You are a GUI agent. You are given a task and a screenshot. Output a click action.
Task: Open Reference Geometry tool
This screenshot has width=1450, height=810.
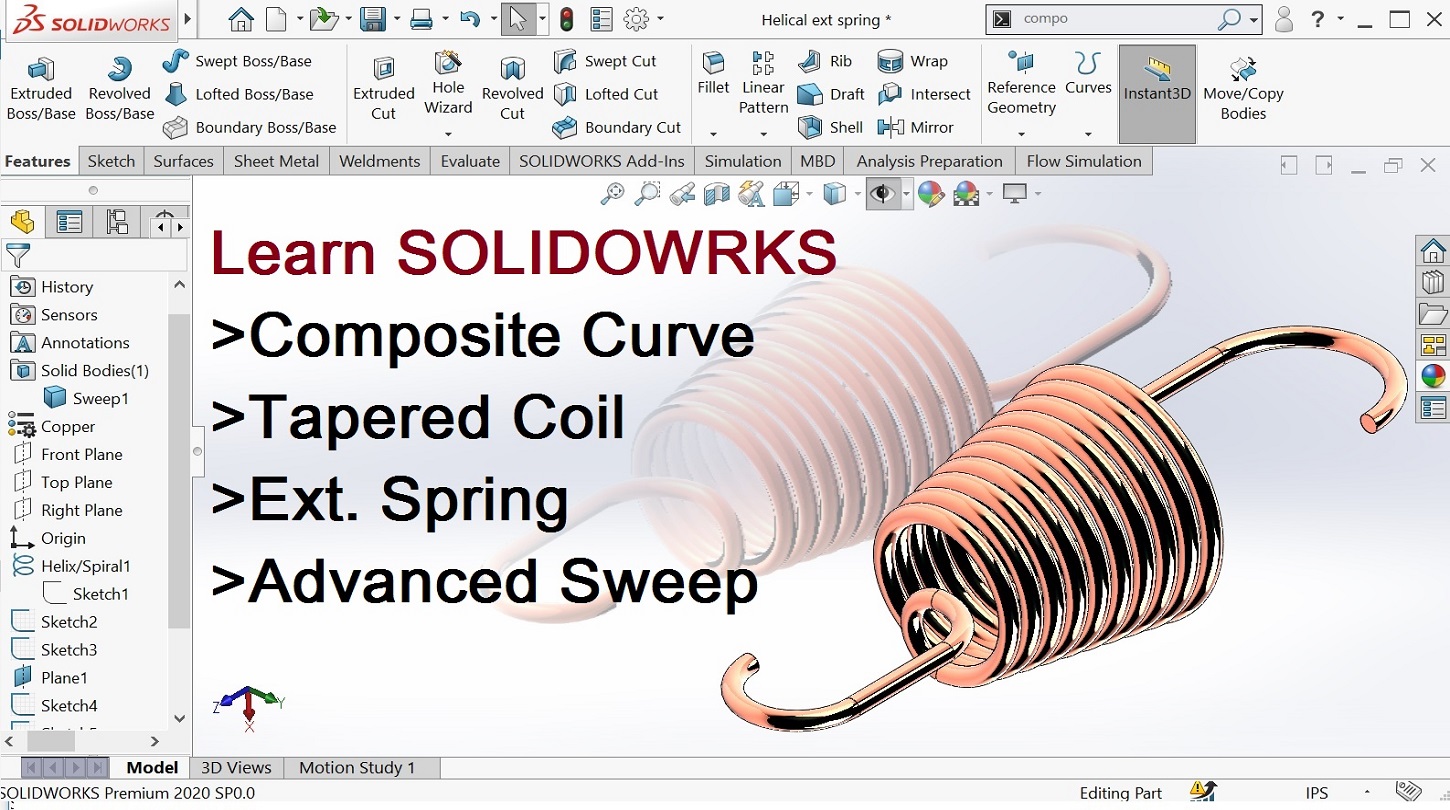coord(1021,85)
